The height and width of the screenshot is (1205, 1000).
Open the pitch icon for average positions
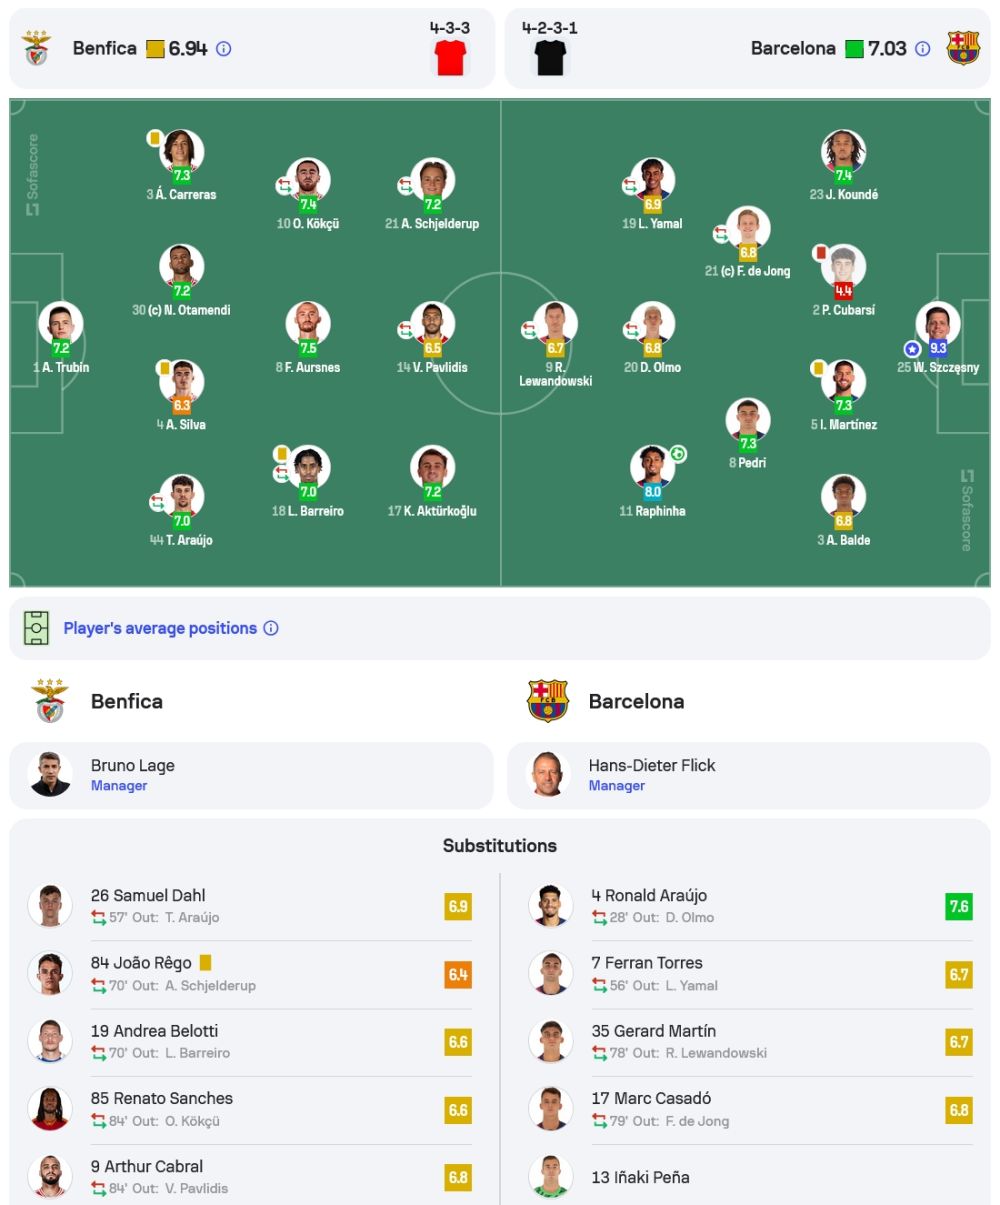tap(36, 628)
